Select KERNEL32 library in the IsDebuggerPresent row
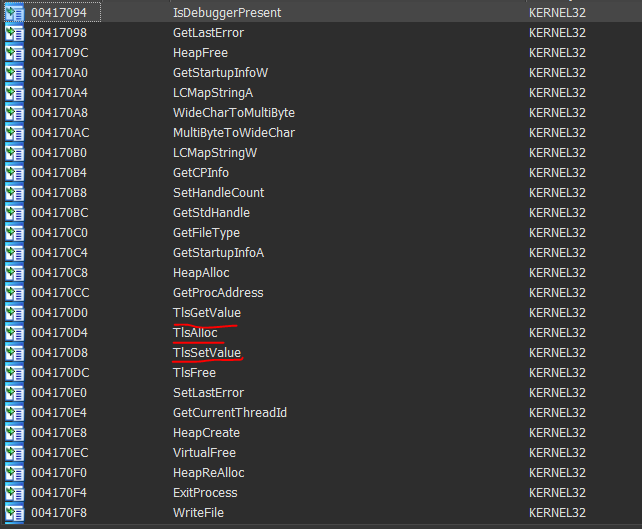The height and width of the screenshot is (529, 642). click(557, 13)
